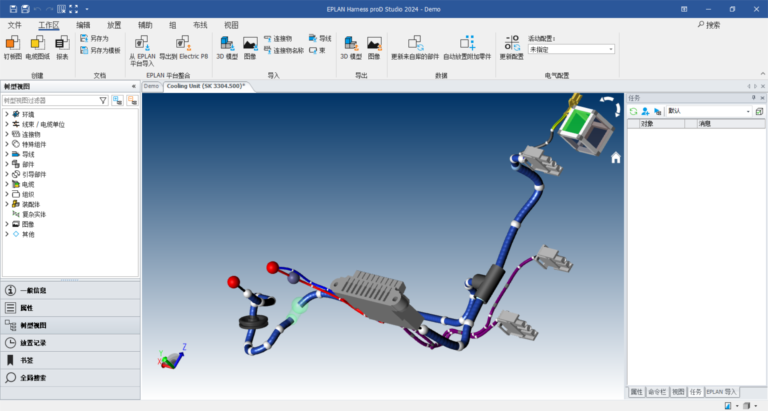768x411 pixels.
Task: Click the first save icon in title bar
Action: point(13,9)
